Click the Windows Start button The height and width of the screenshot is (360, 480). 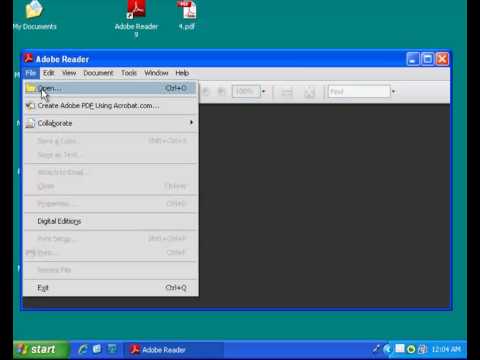point(41,349)
